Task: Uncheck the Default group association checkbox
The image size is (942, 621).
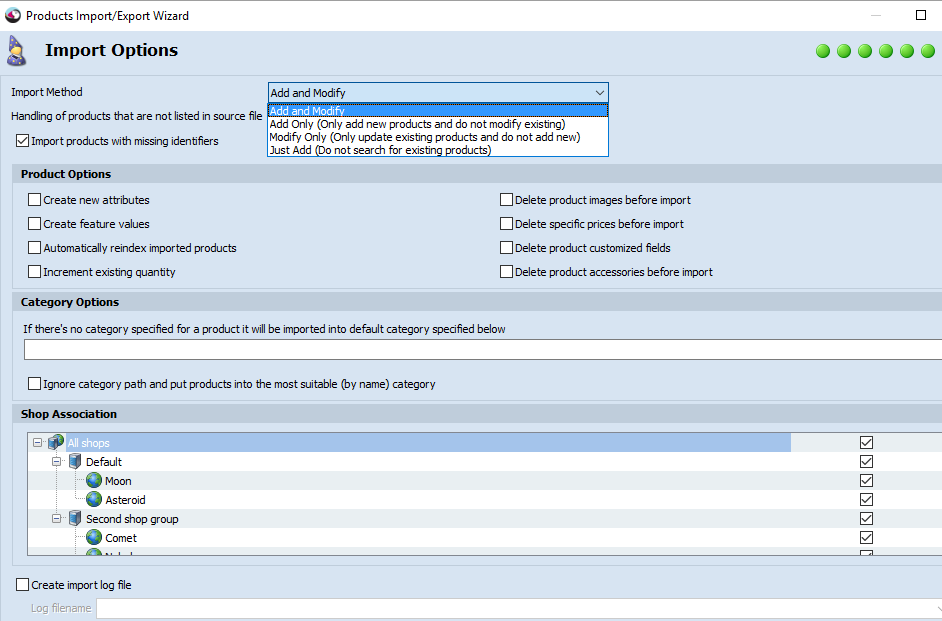Action: [866, 462]
